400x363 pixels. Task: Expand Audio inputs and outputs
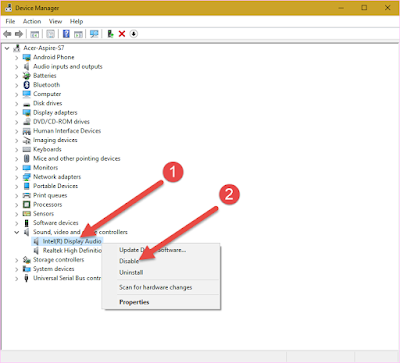pyautogui.click(x=16, y=67)
